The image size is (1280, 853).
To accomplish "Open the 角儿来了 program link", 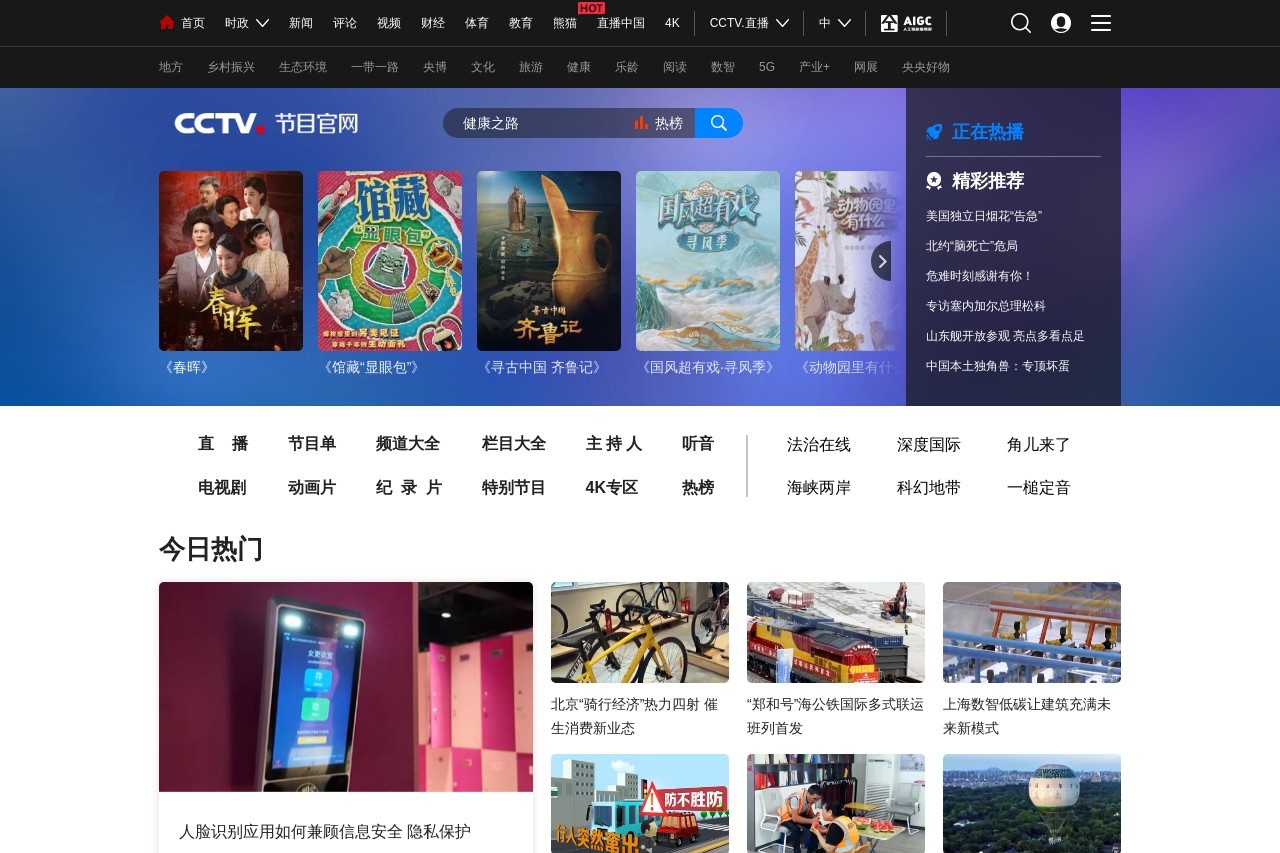I will pyautogui.click(x=1039, y=445).
